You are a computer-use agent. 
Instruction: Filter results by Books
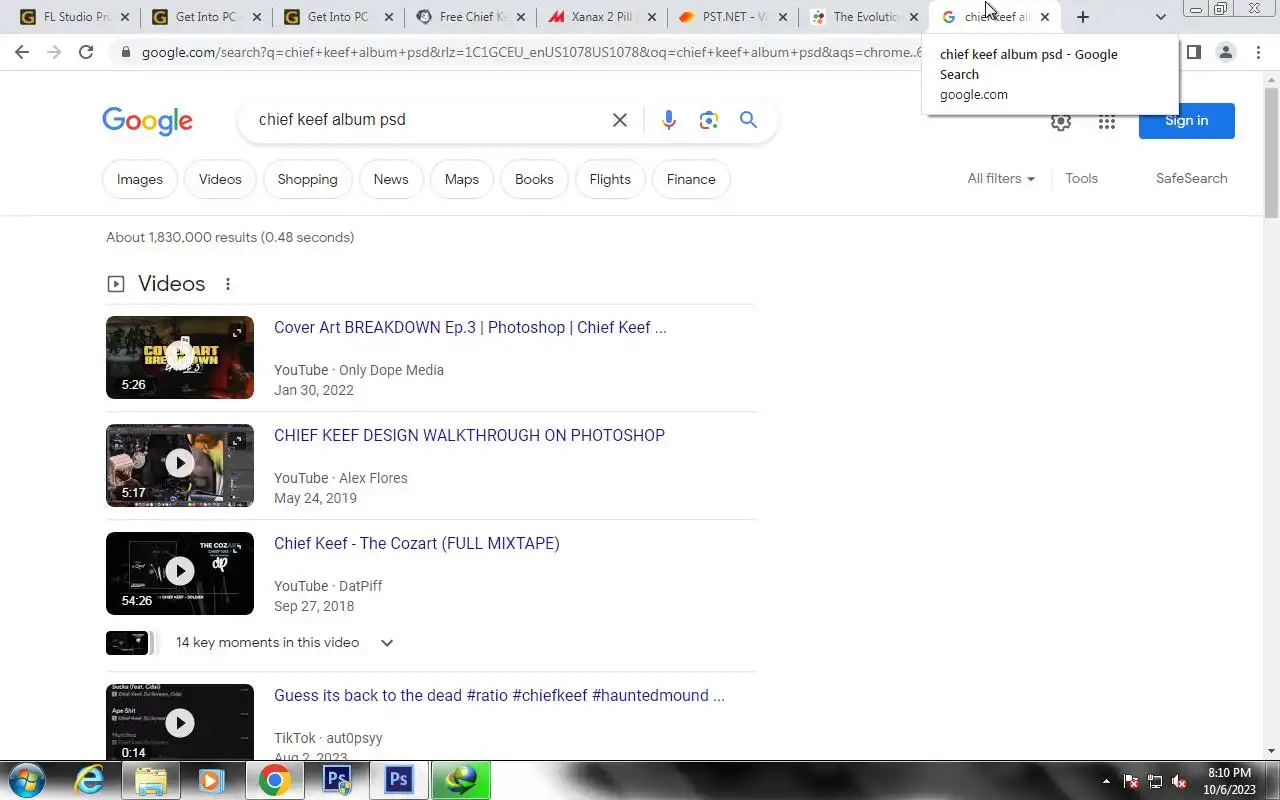[534, 179]
